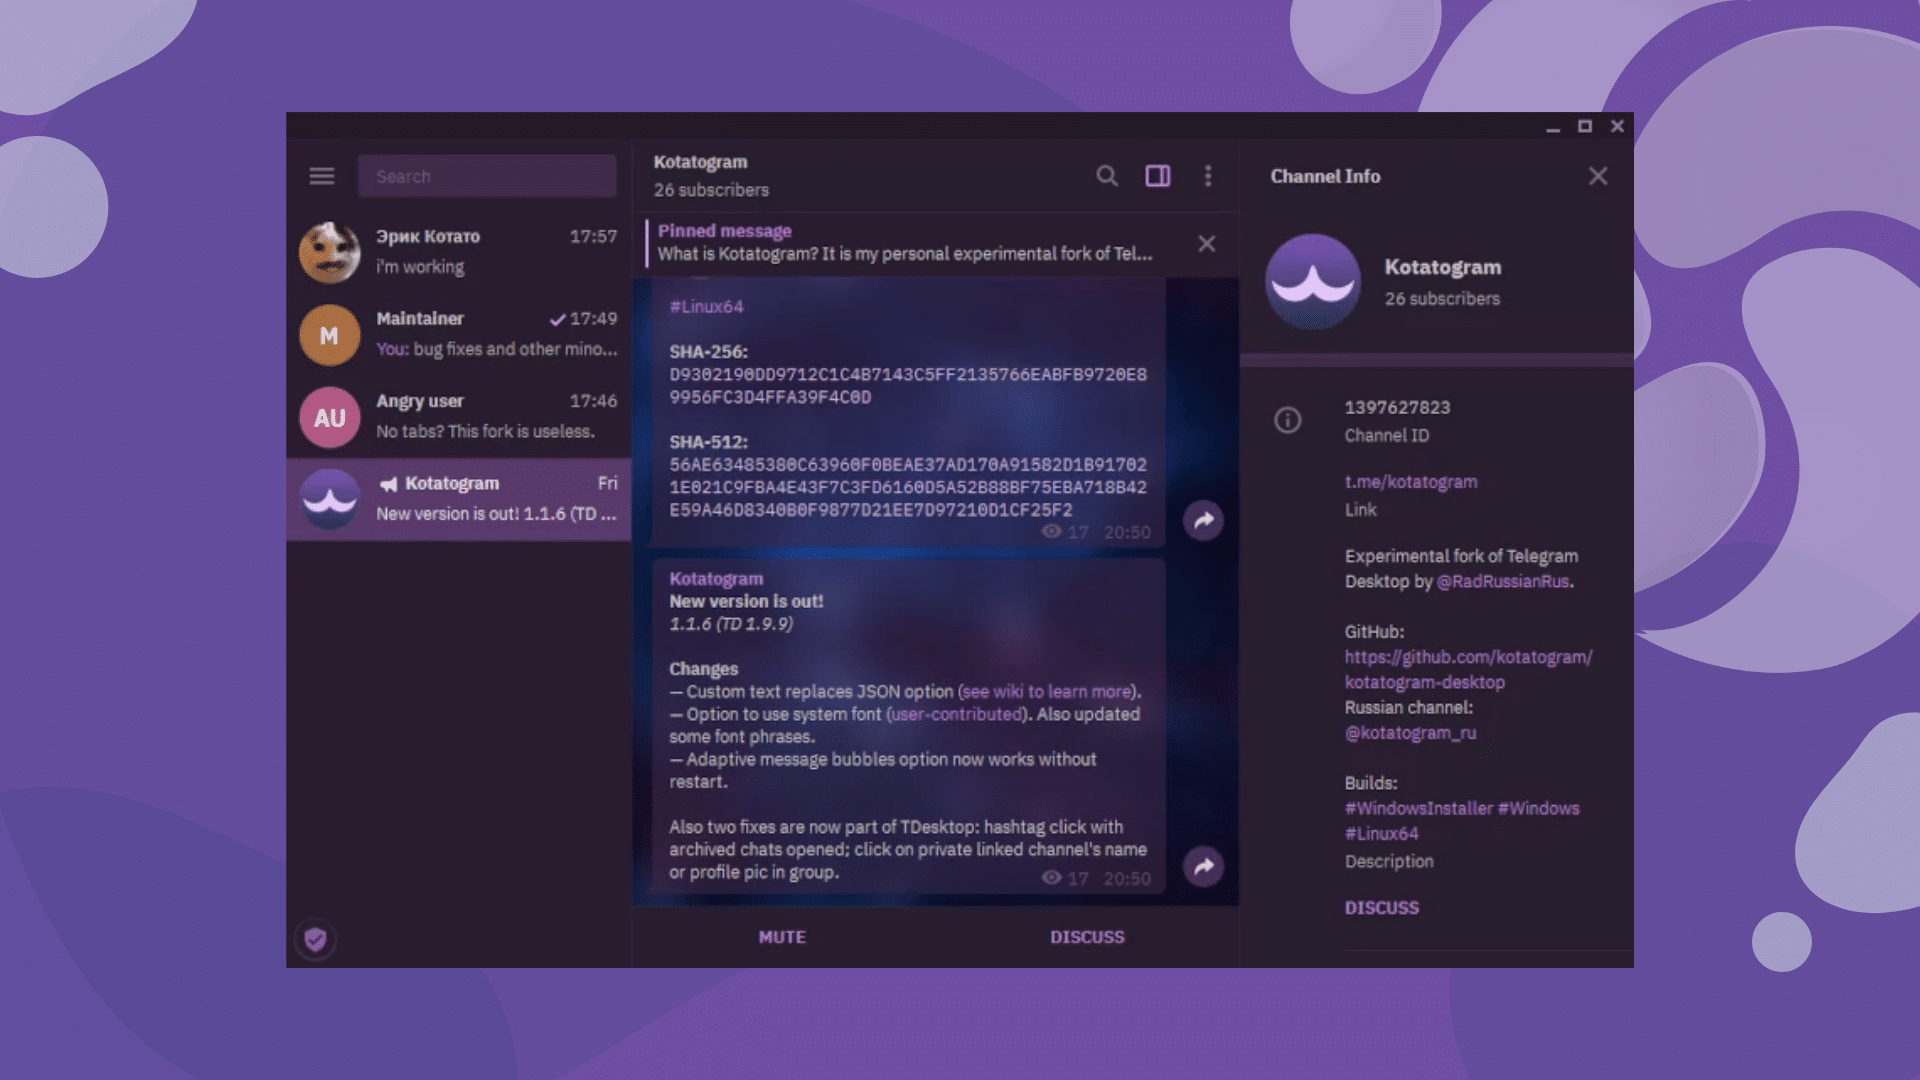This screenshot has height=1080, width=1920.
Task: Open the hamburger main menu
Action: 321,176
